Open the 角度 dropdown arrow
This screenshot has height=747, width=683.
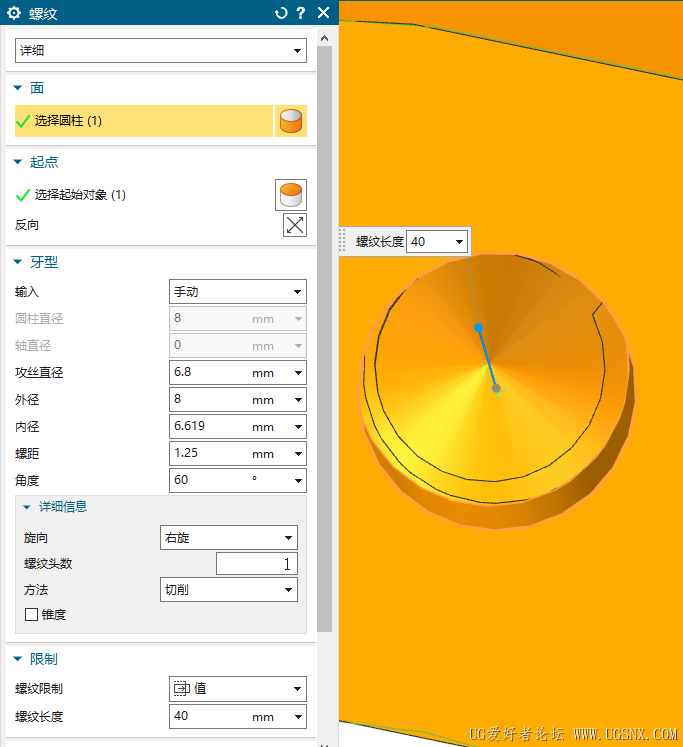pos(298,481)
